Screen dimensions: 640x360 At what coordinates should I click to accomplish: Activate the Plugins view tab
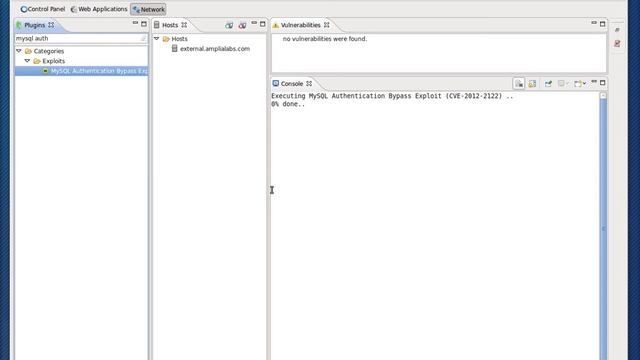(x=34, y=25)
